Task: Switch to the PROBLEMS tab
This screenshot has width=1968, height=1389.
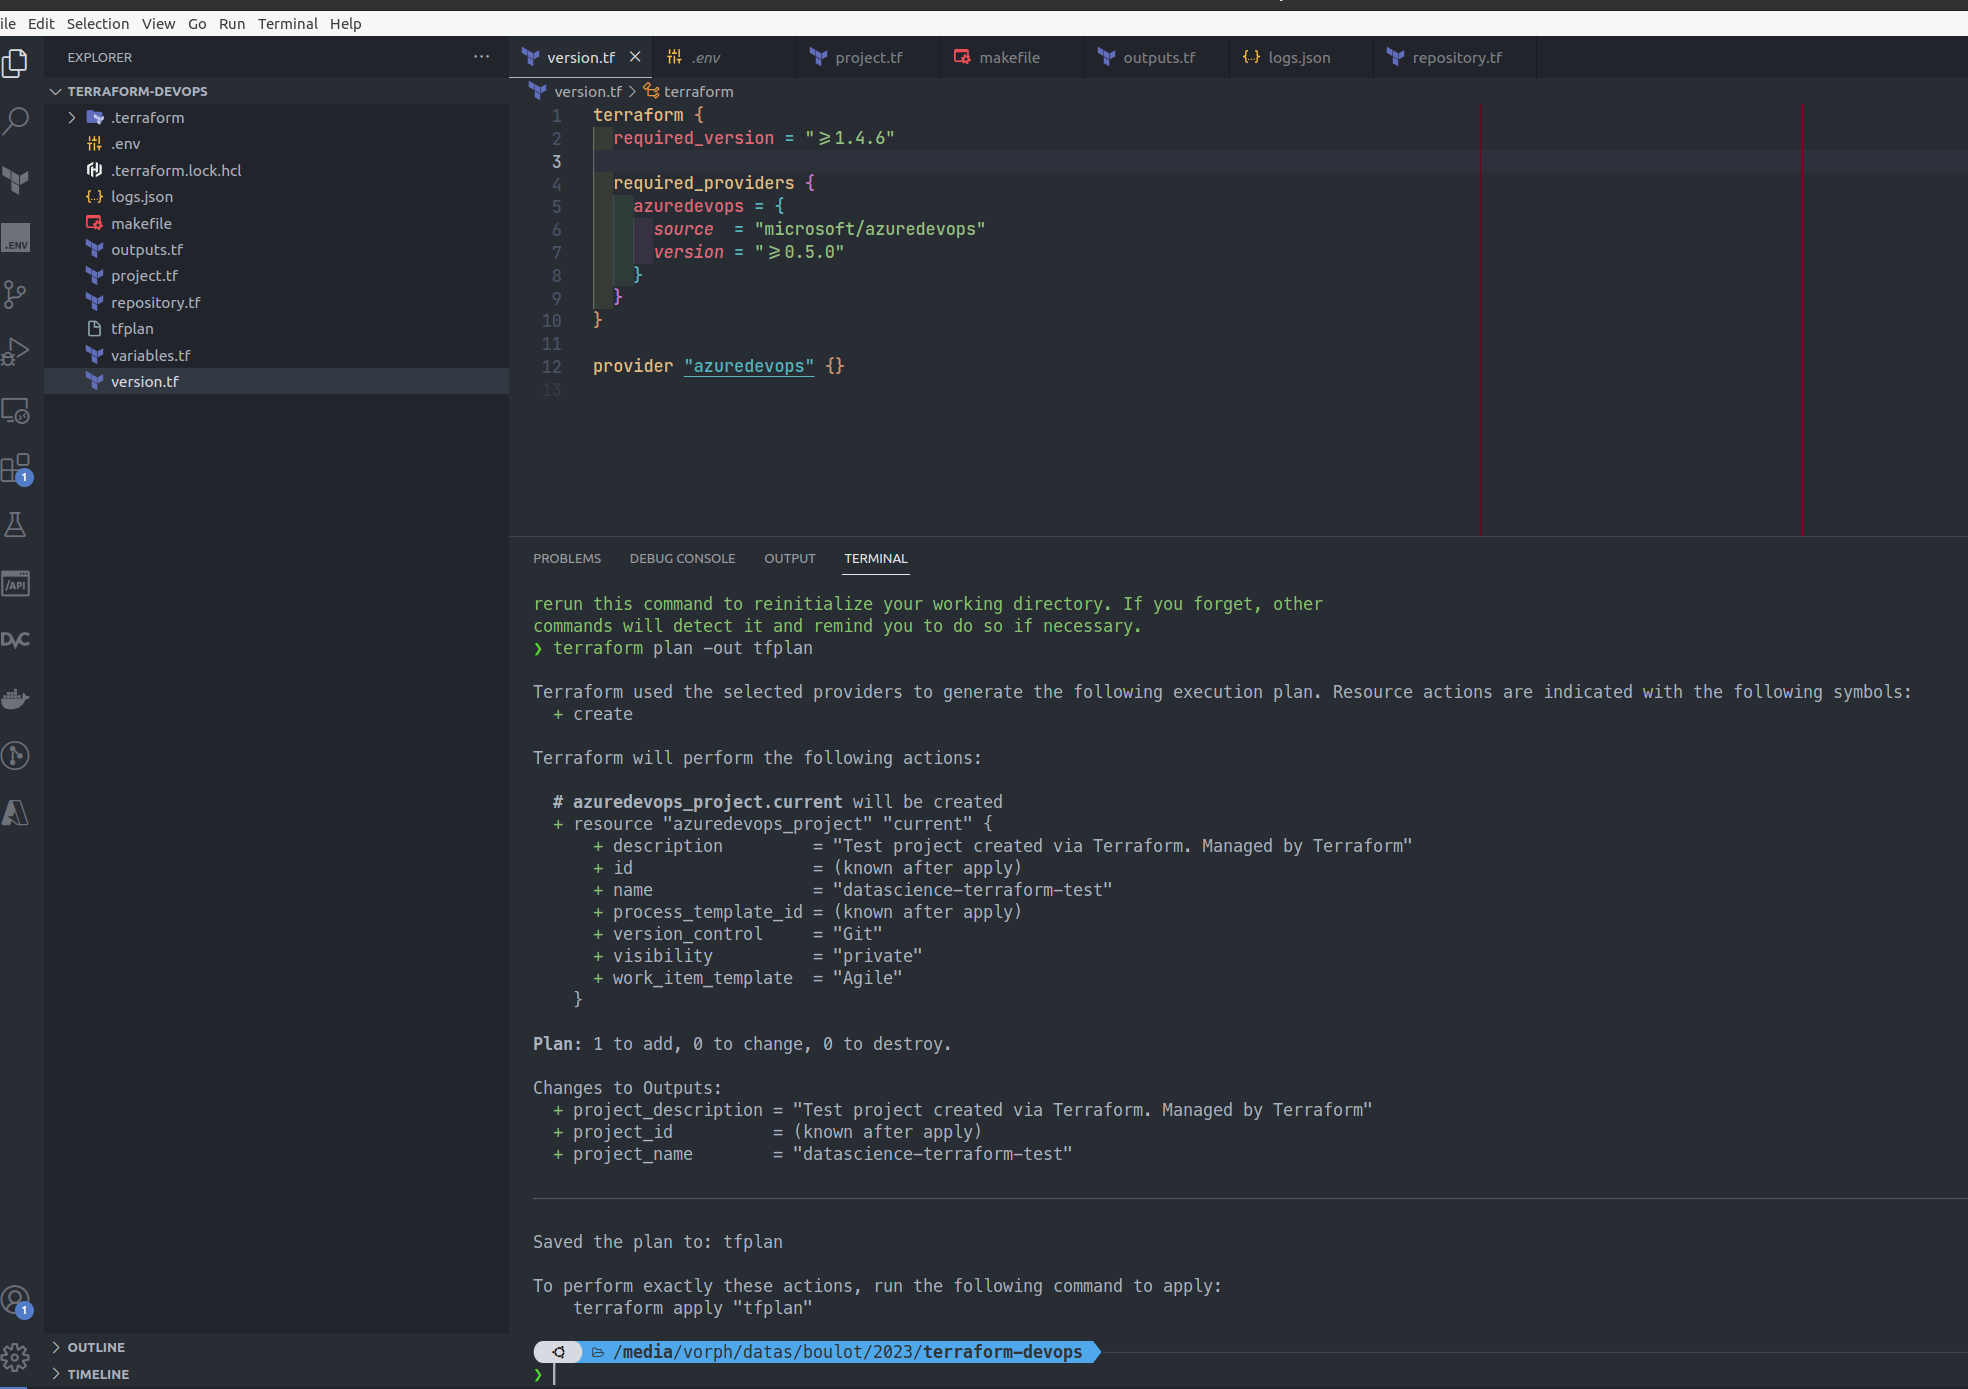Action: coord(567,558)
